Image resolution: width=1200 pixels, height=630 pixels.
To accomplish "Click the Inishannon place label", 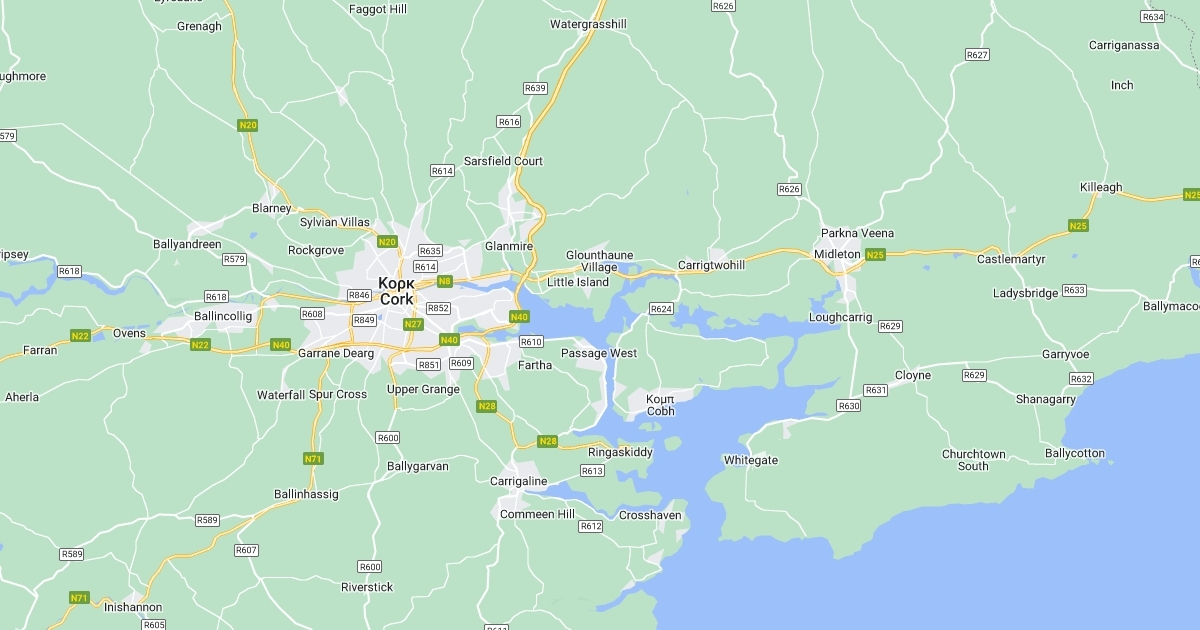I will tap(133, 607).
